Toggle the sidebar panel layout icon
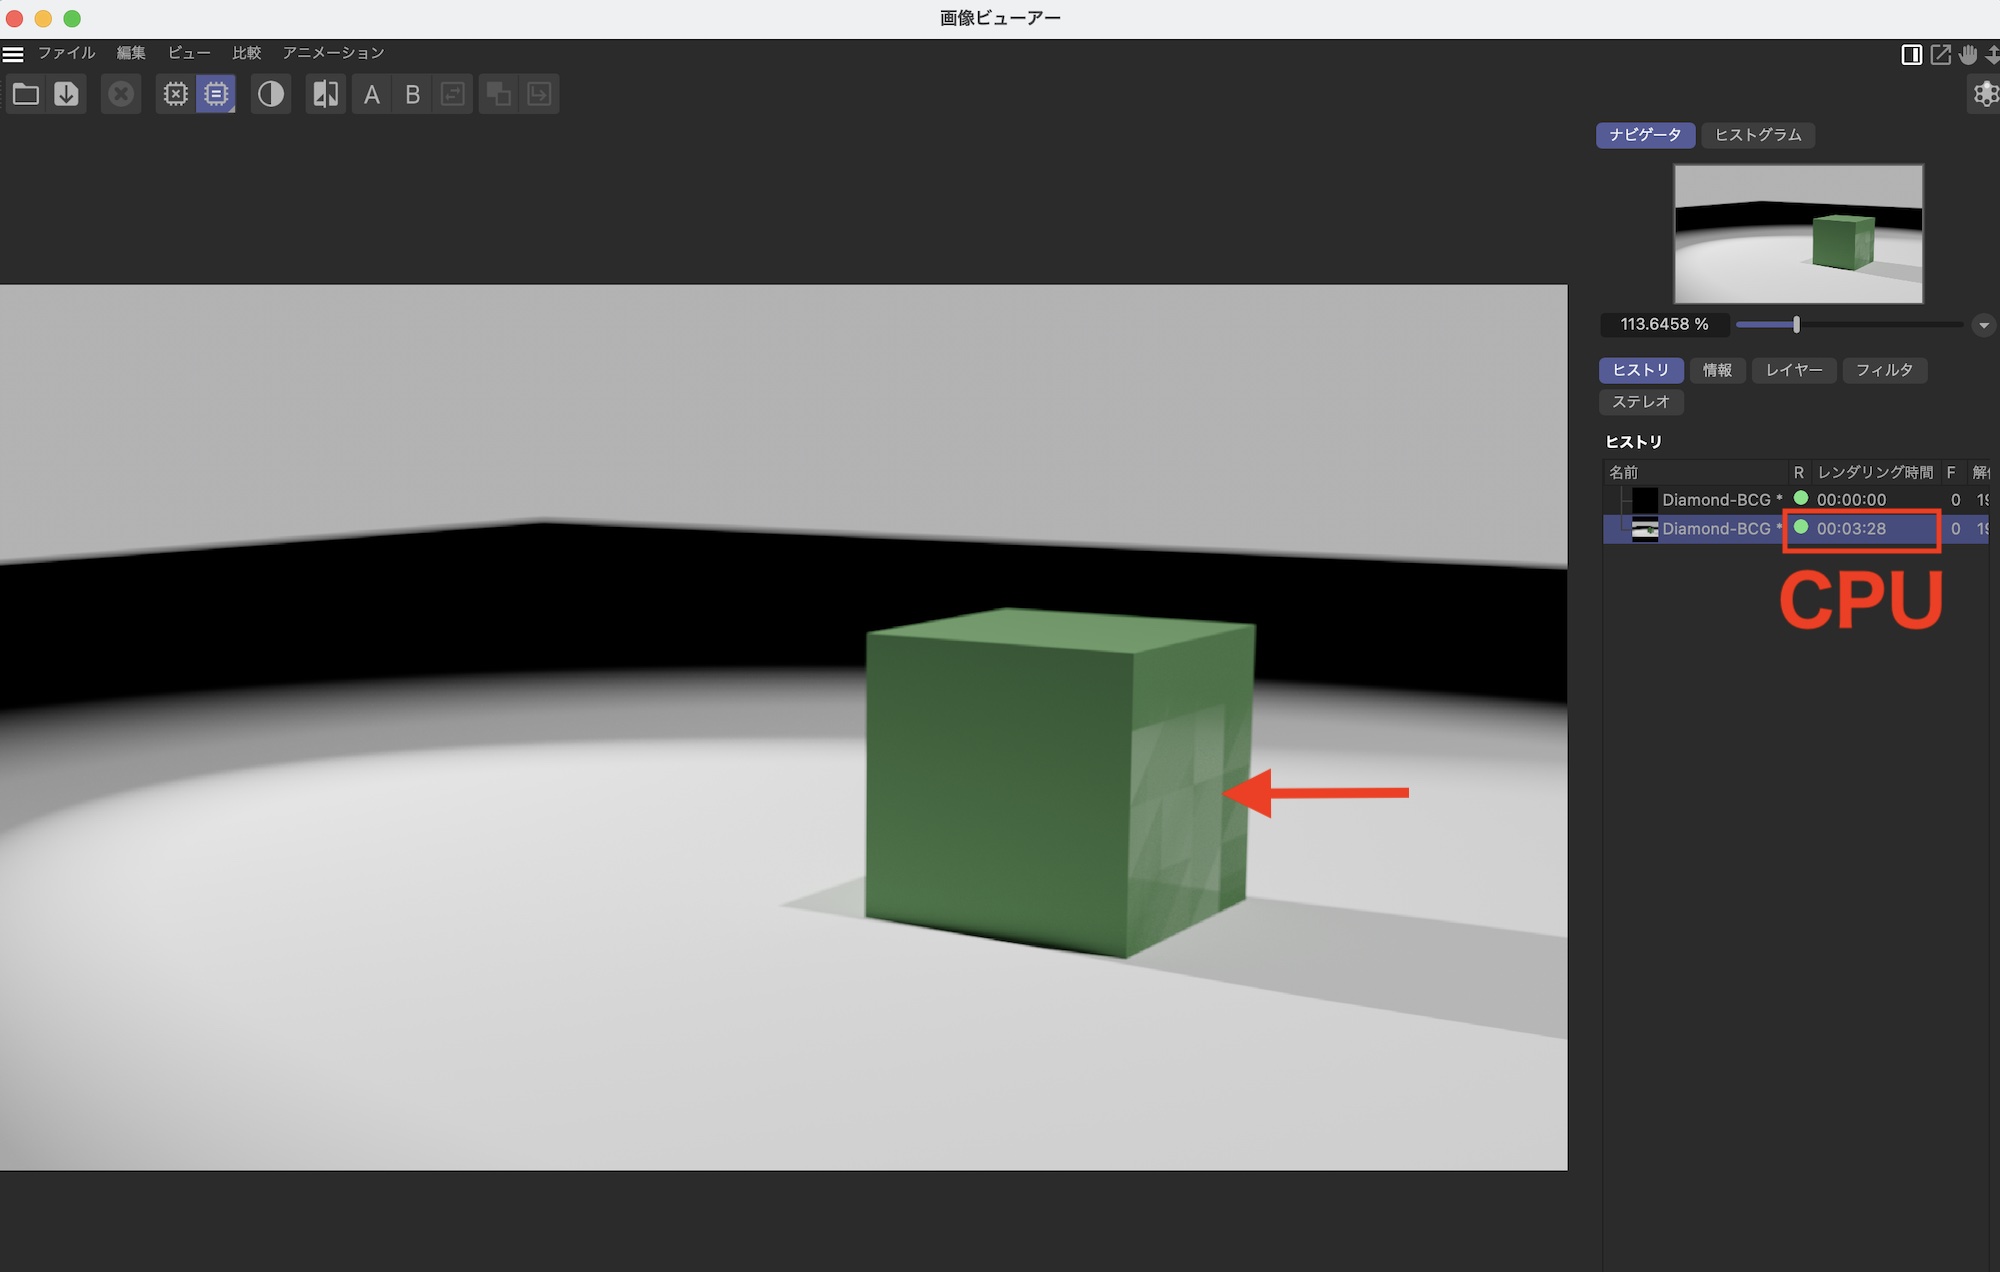Screen dimensions: 2000x1272 coord(1911,55)
